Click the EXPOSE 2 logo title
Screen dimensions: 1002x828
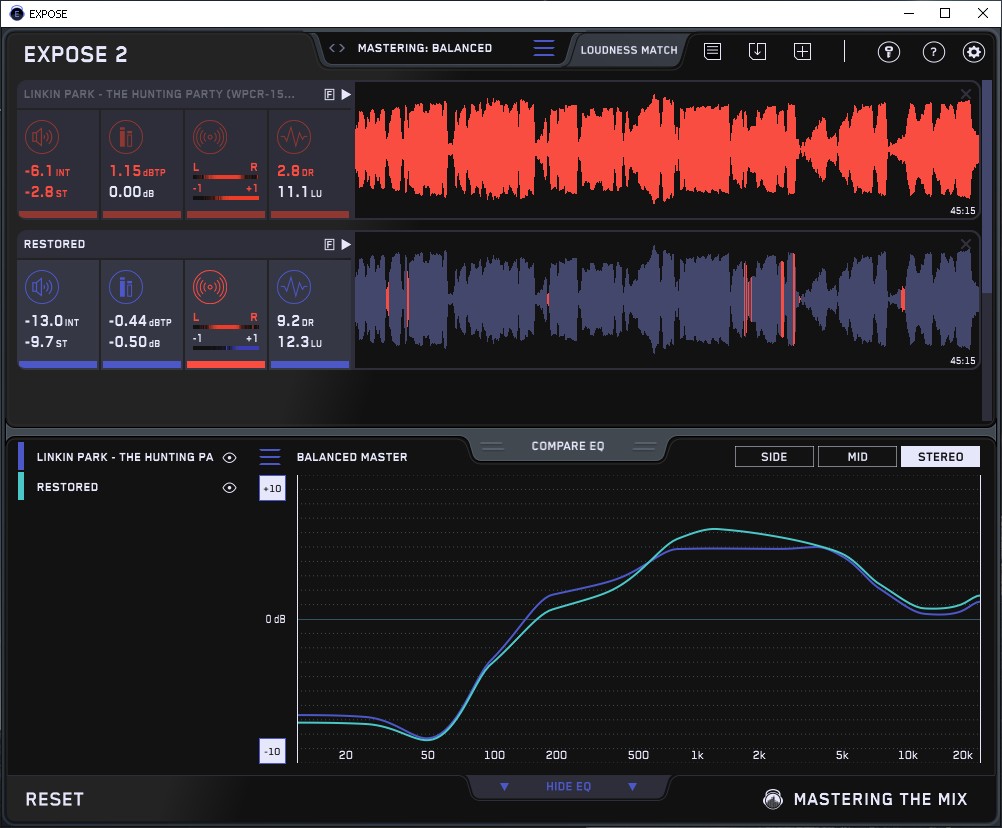(x=75, y=54)
